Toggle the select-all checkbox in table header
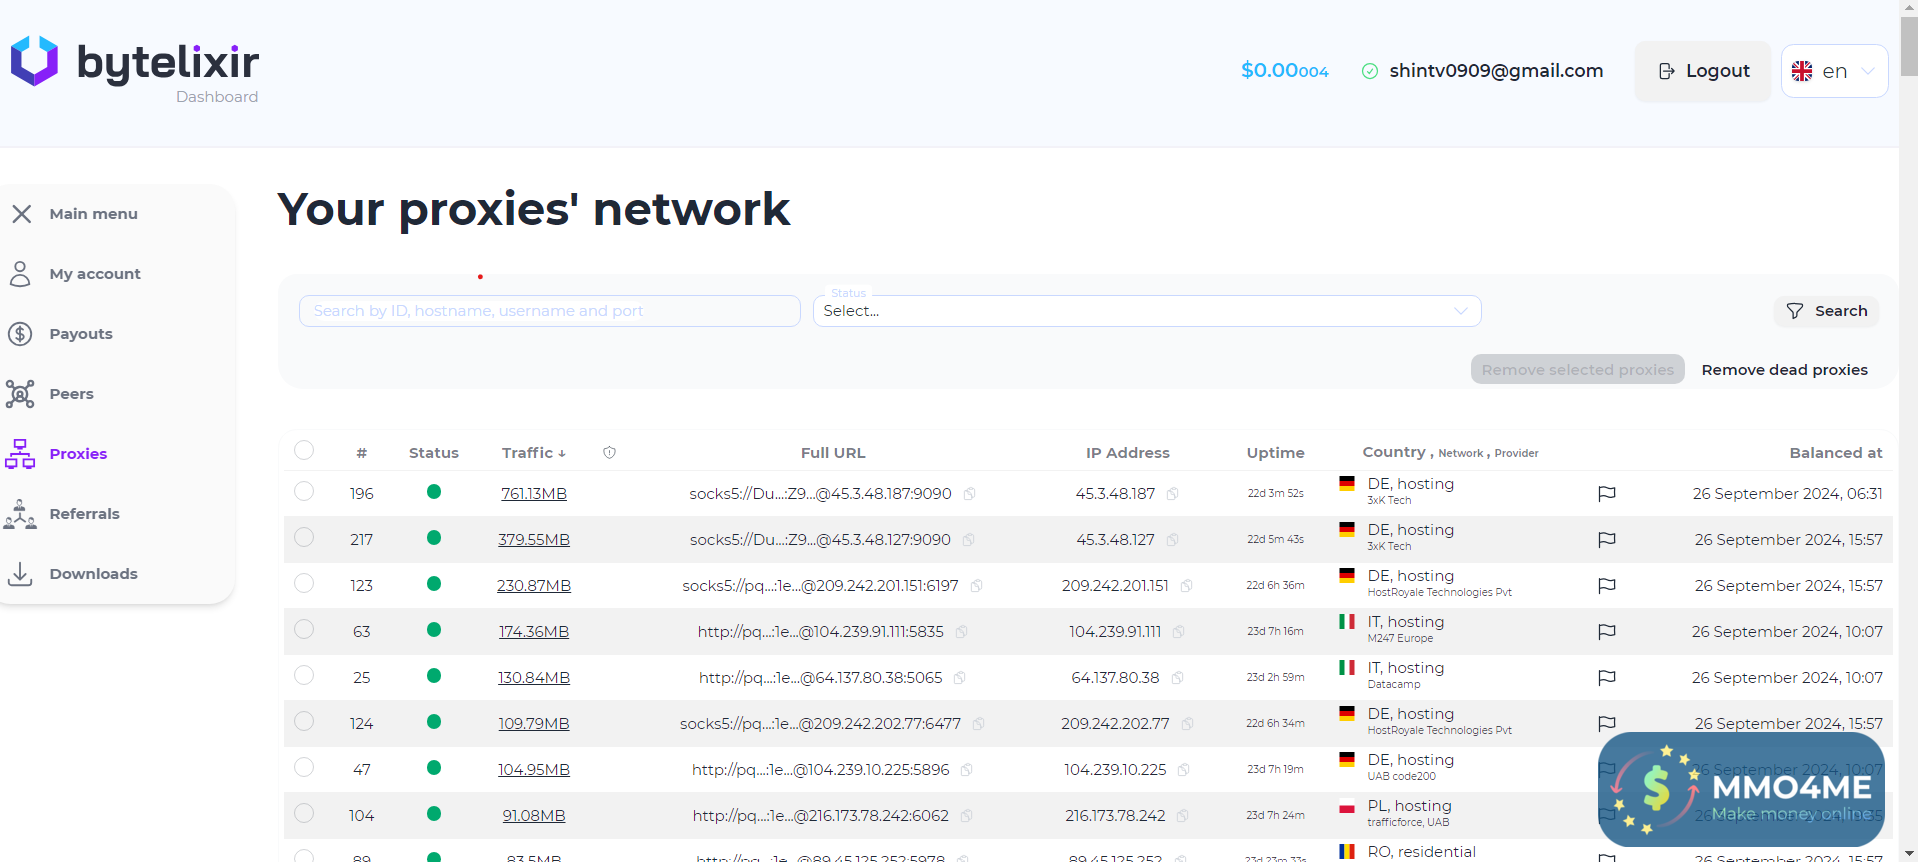1918x862 pixels. pyautogui.click(x=304, y=450)
